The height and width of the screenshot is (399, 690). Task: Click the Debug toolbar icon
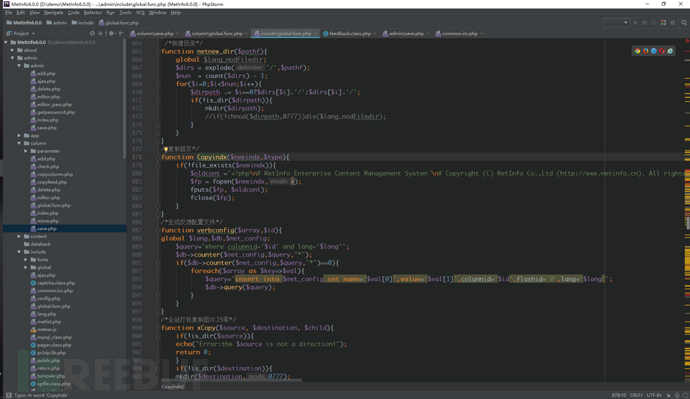click(645, 22)
